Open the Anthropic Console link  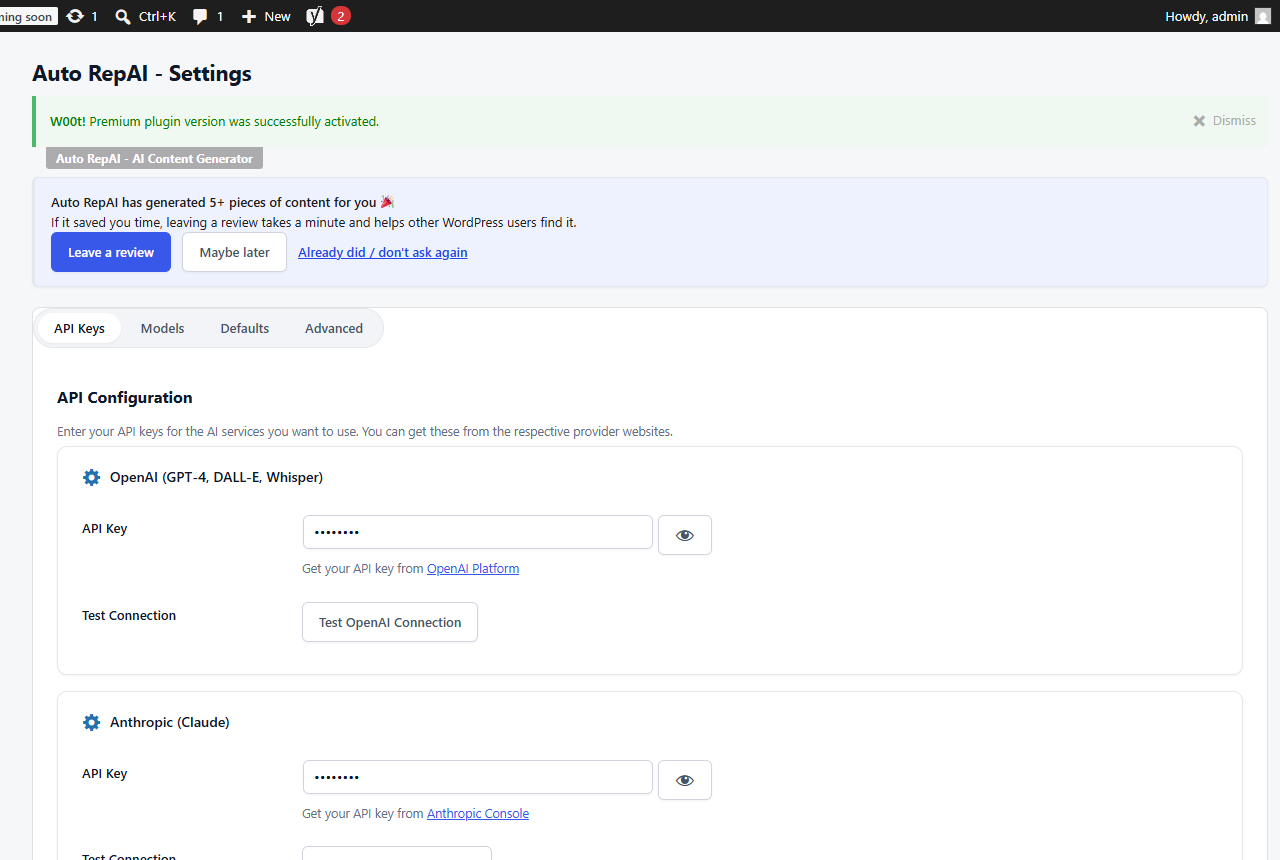[478, 813]
